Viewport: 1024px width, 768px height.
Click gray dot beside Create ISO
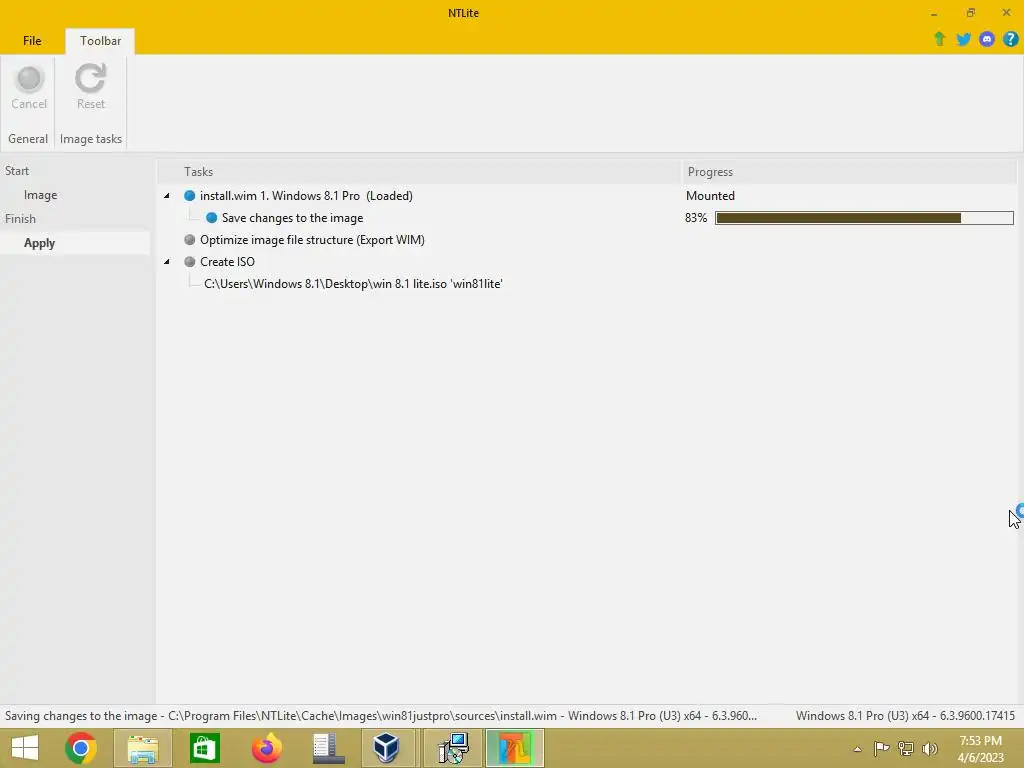point(190,262)
